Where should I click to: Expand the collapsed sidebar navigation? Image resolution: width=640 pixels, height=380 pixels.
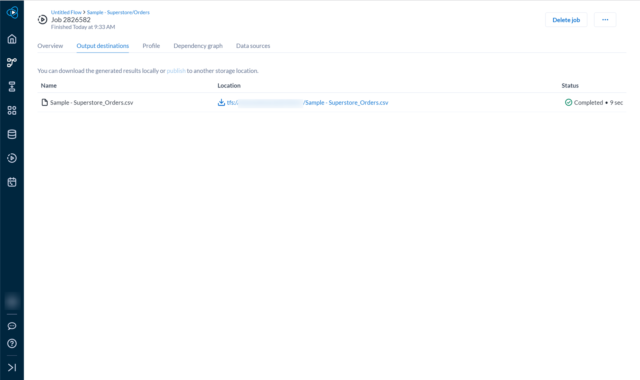(12, 367)
